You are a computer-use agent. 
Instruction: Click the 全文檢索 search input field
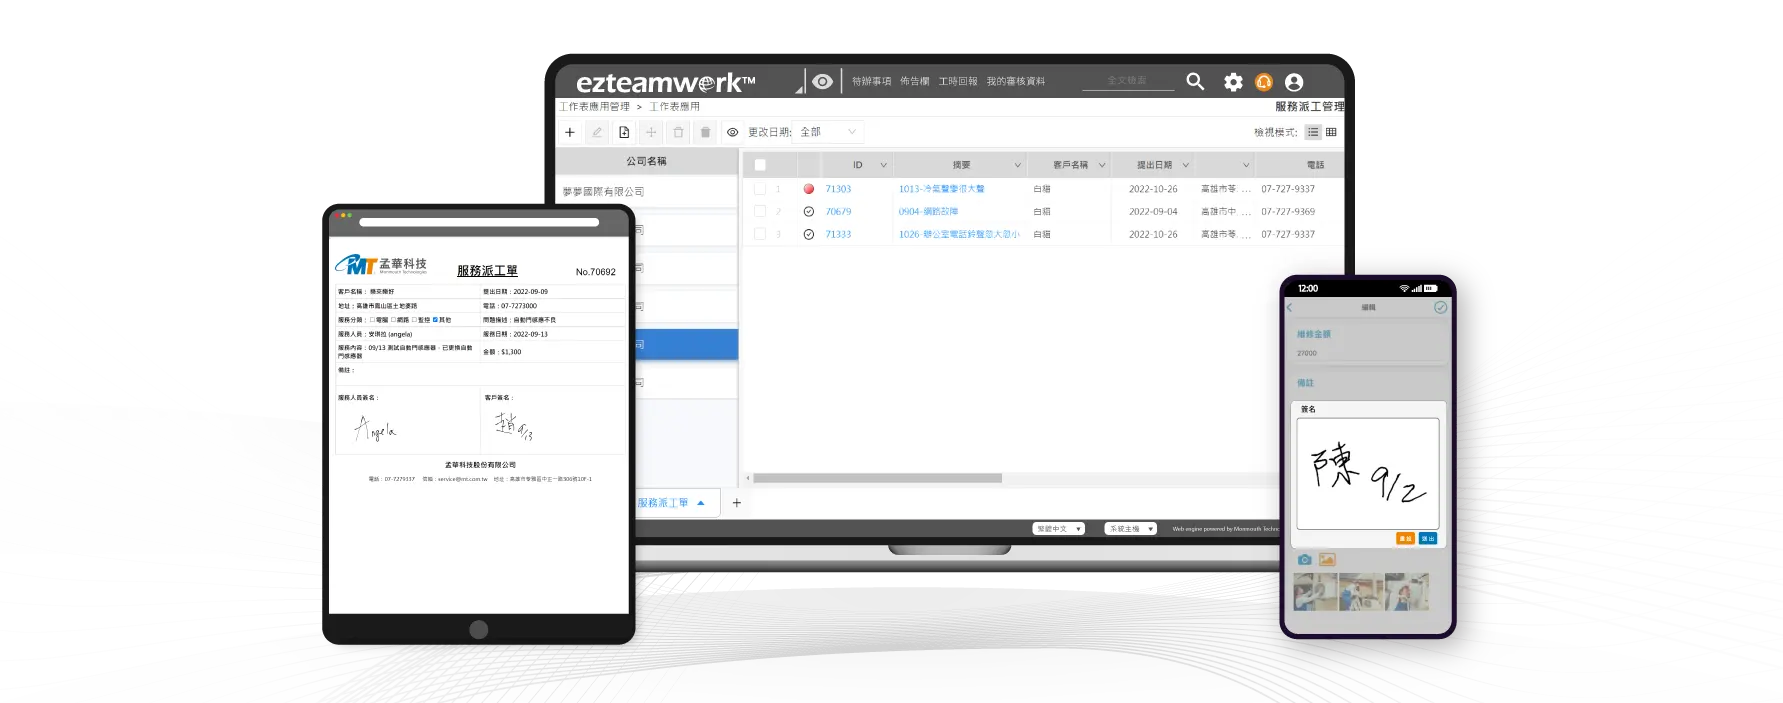point(1127,81)
